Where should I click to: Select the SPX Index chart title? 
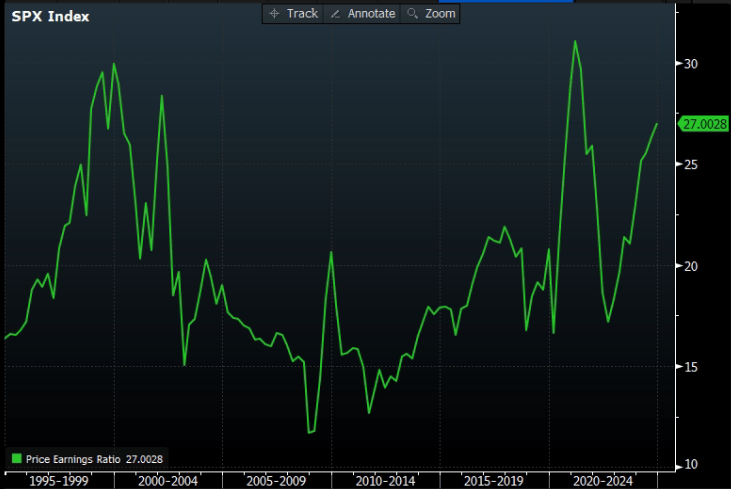coord(50,17)
